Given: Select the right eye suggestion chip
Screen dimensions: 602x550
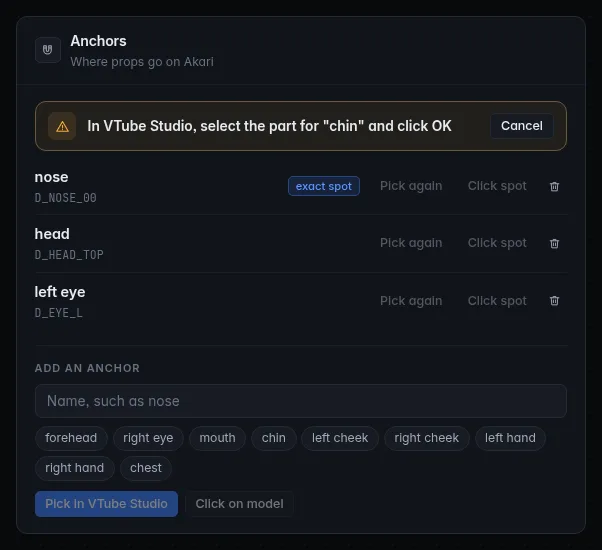Looking at the screenshot, I should coord(148,438).
